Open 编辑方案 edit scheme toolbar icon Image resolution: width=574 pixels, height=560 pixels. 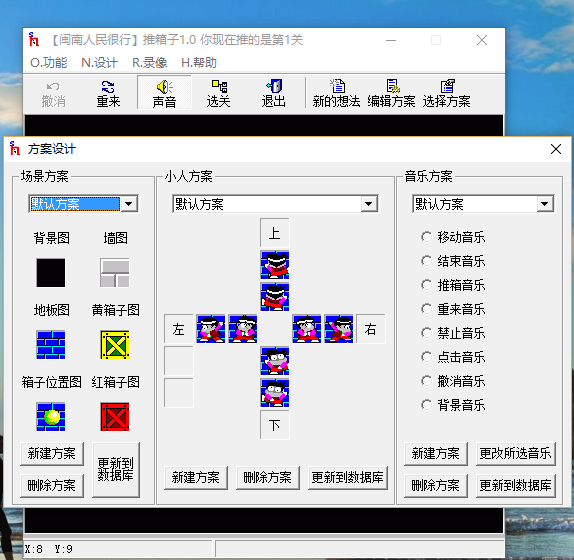pos(391,94)
